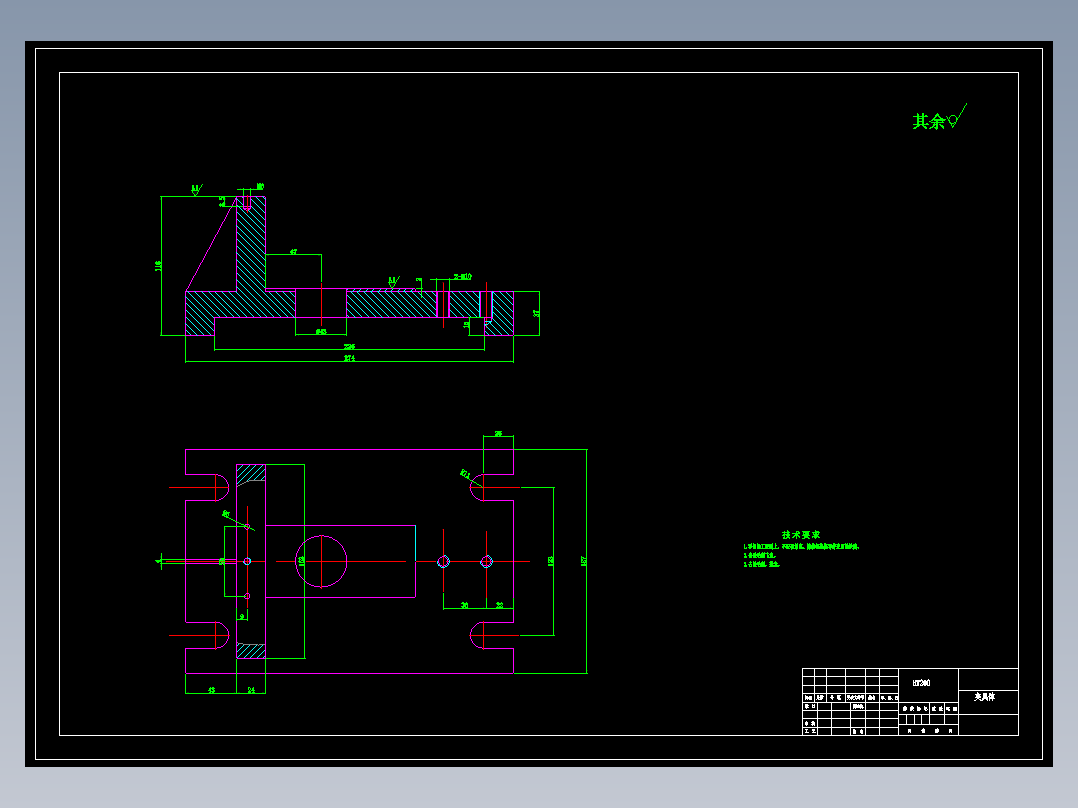Select the roughness symbol on the base top surface
This screenshot has width=1078, height=808.
click(393, 281)
